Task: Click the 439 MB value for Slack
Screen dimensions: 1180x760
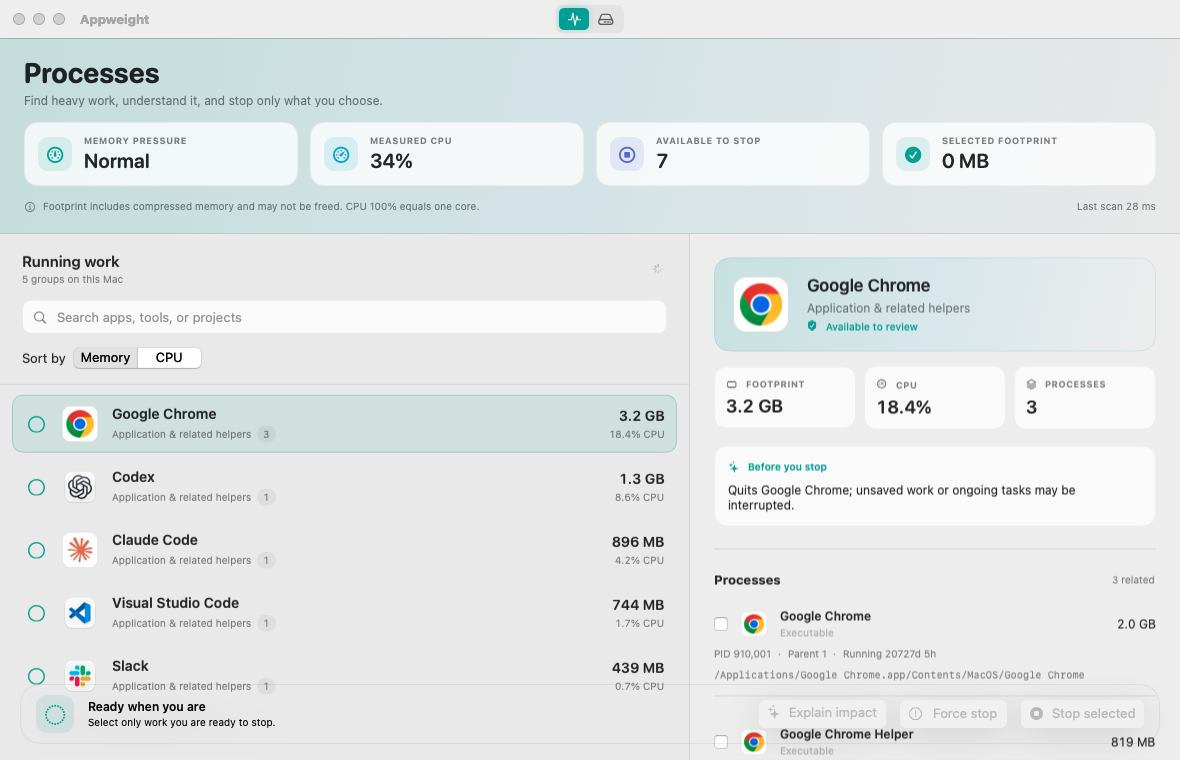Action: pos(637,668)
